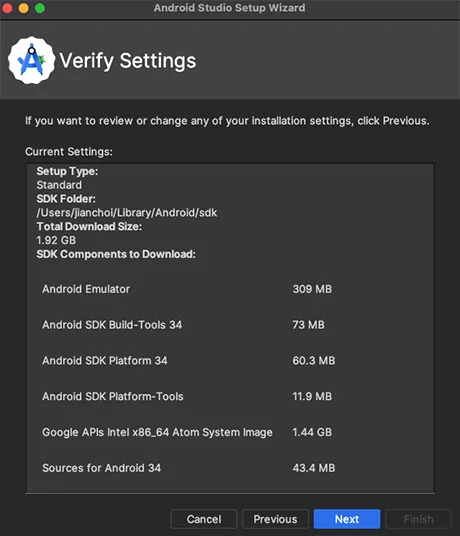Click the Android Studio Setup Wizard title bar

pos(229,8)
